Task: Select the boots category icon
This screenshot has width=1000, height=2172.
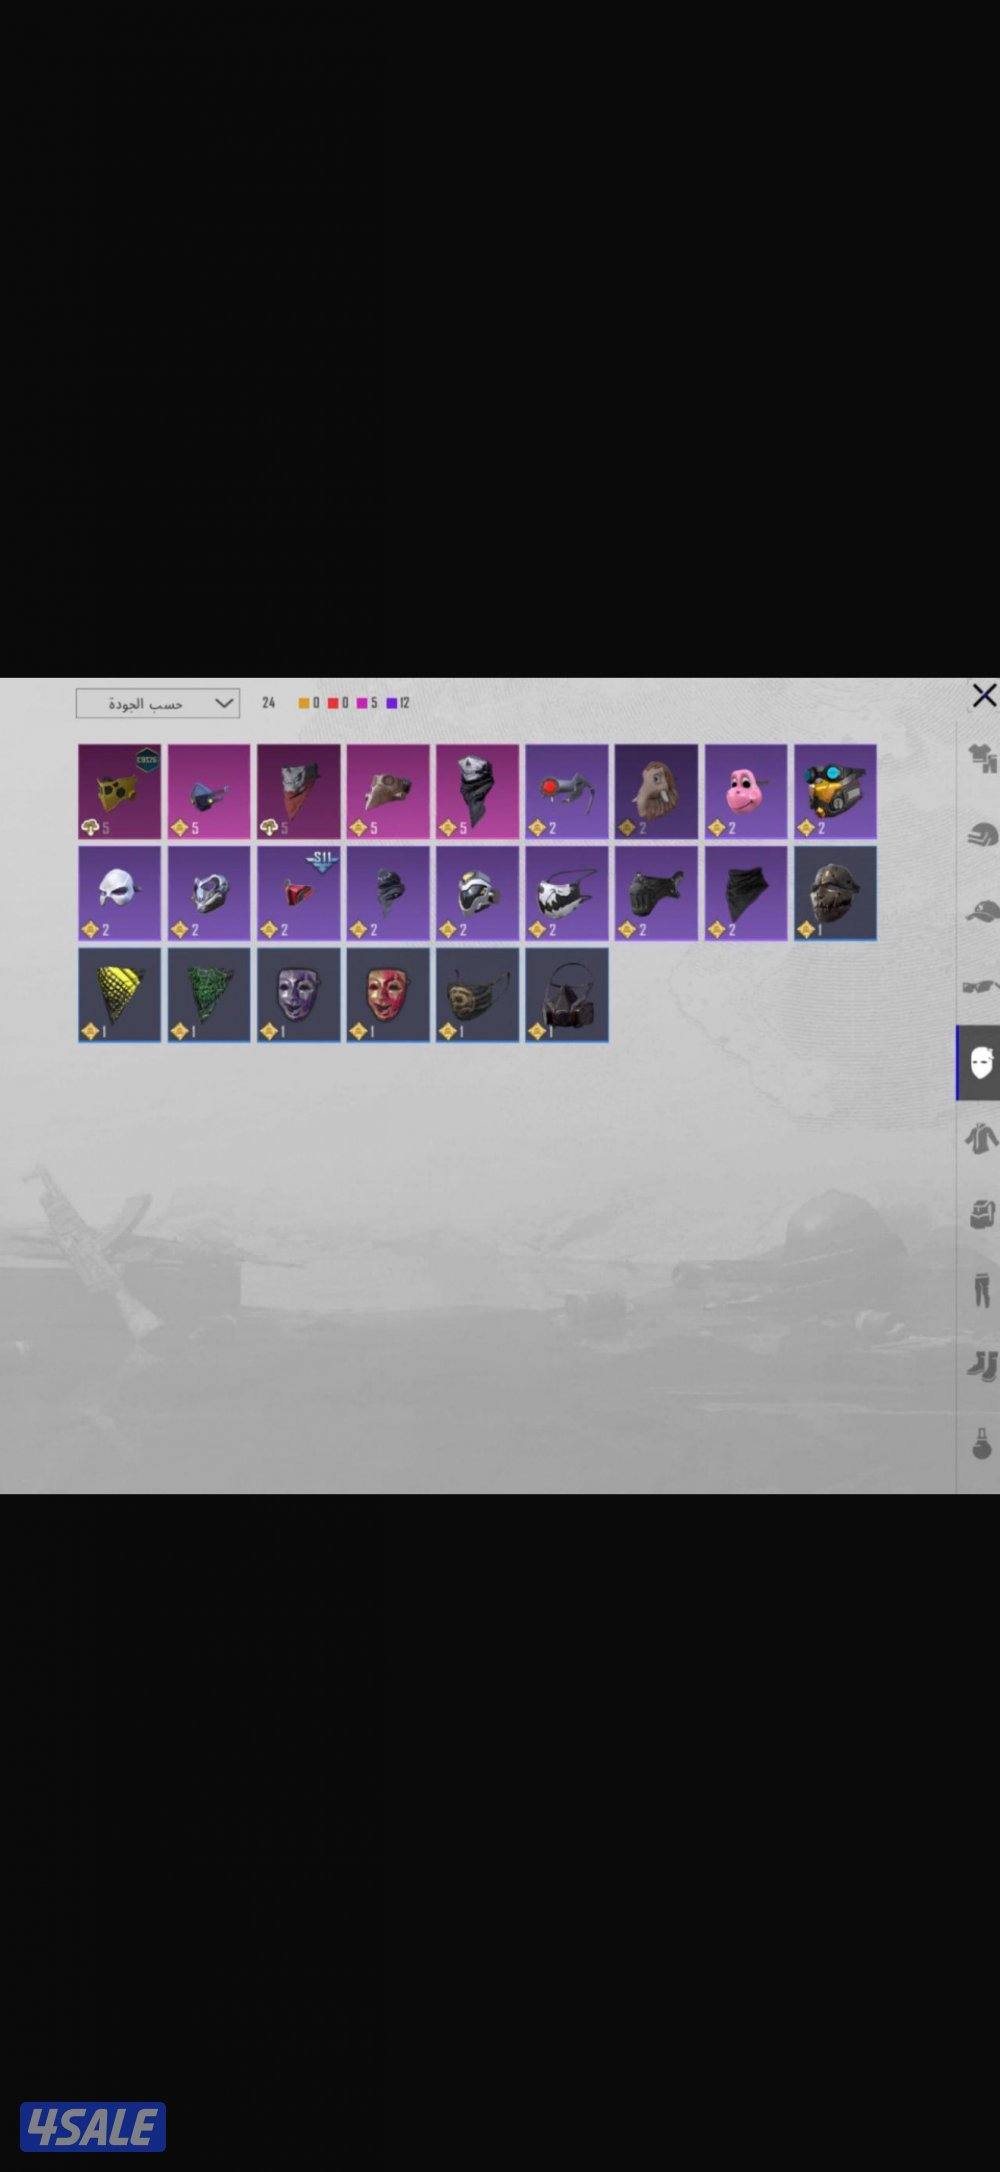Action: (x=981, y=1365)
